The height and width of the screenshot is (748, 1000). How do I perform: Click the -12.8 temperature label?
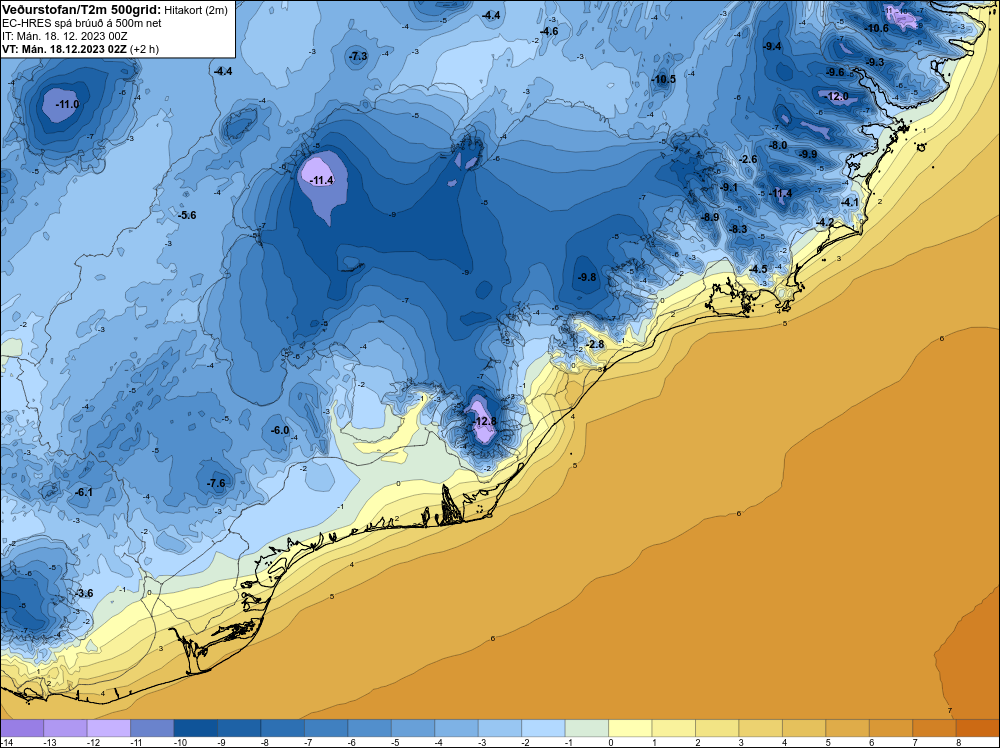point(484,421)
